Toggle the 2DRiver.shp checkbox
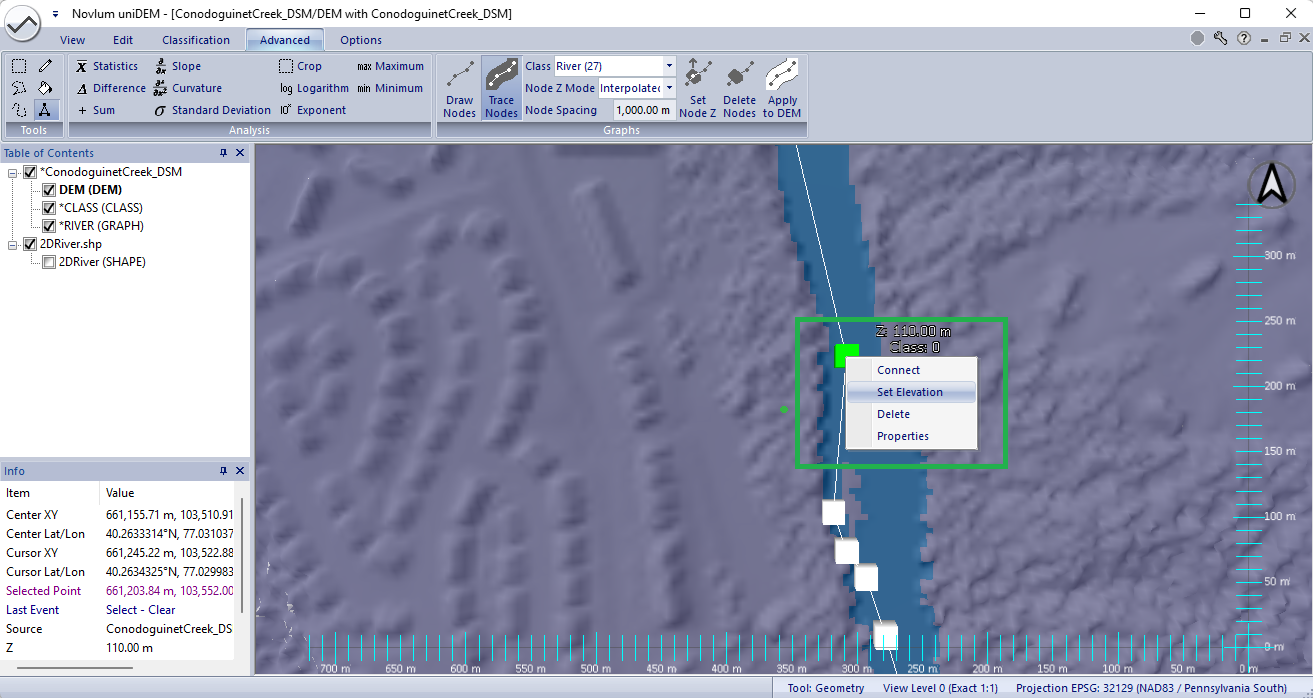This screenshot has height=698, width=1313. 30,244
